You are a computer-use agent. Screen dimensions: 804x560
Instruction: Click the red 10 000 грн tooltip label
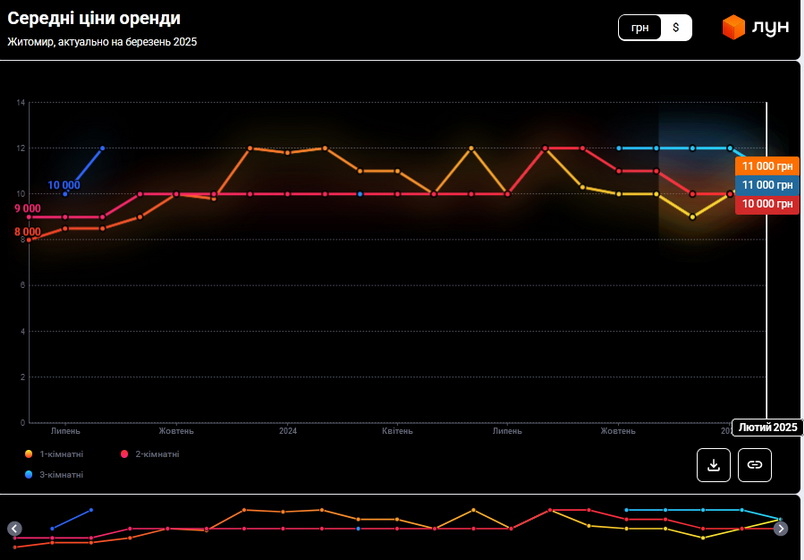pyautogui.click(x=767, y=204)
